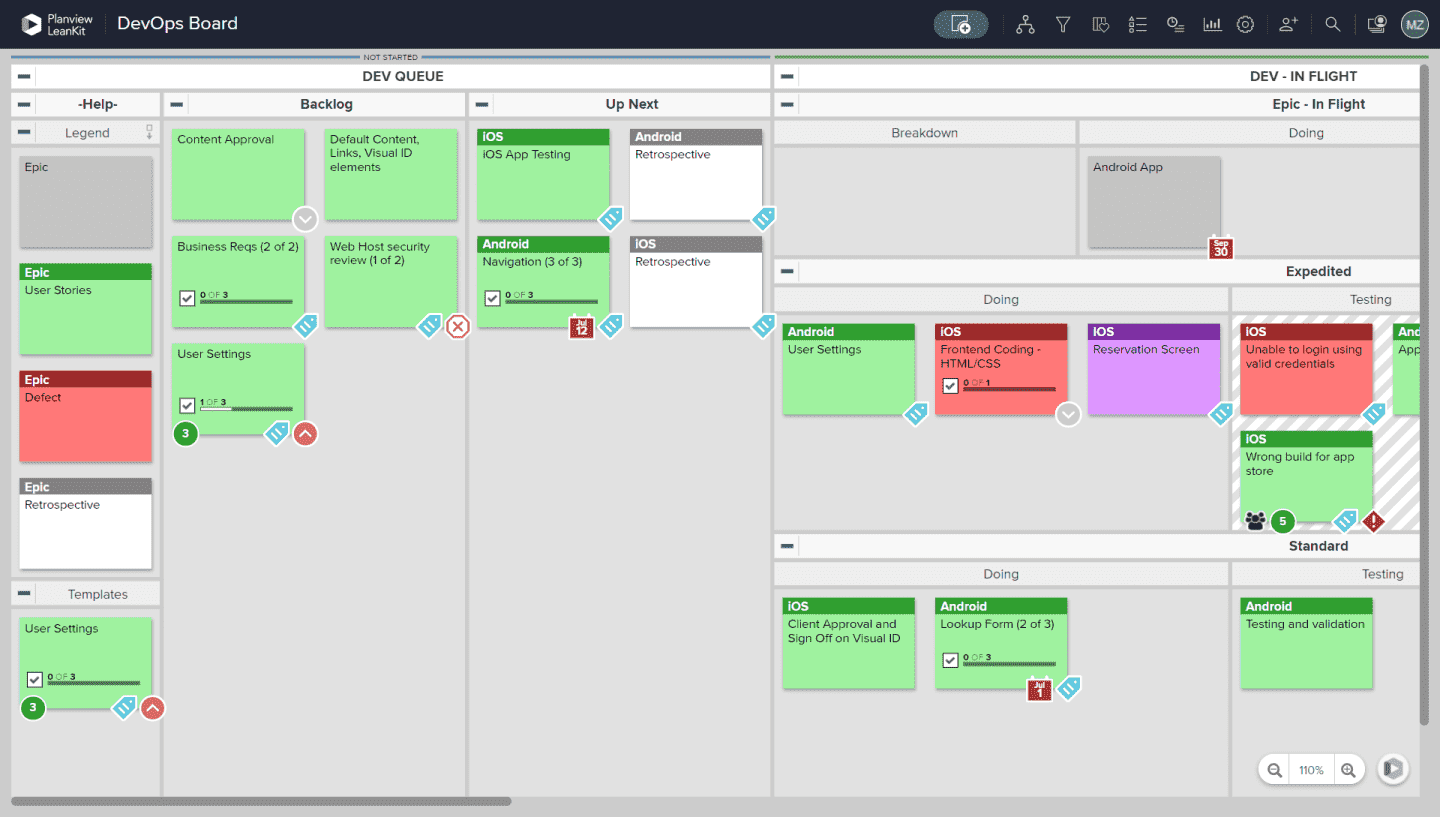Click the card connections hierarchy icon
This screenshot has width=1440, height=817.
pos(1025,24)
